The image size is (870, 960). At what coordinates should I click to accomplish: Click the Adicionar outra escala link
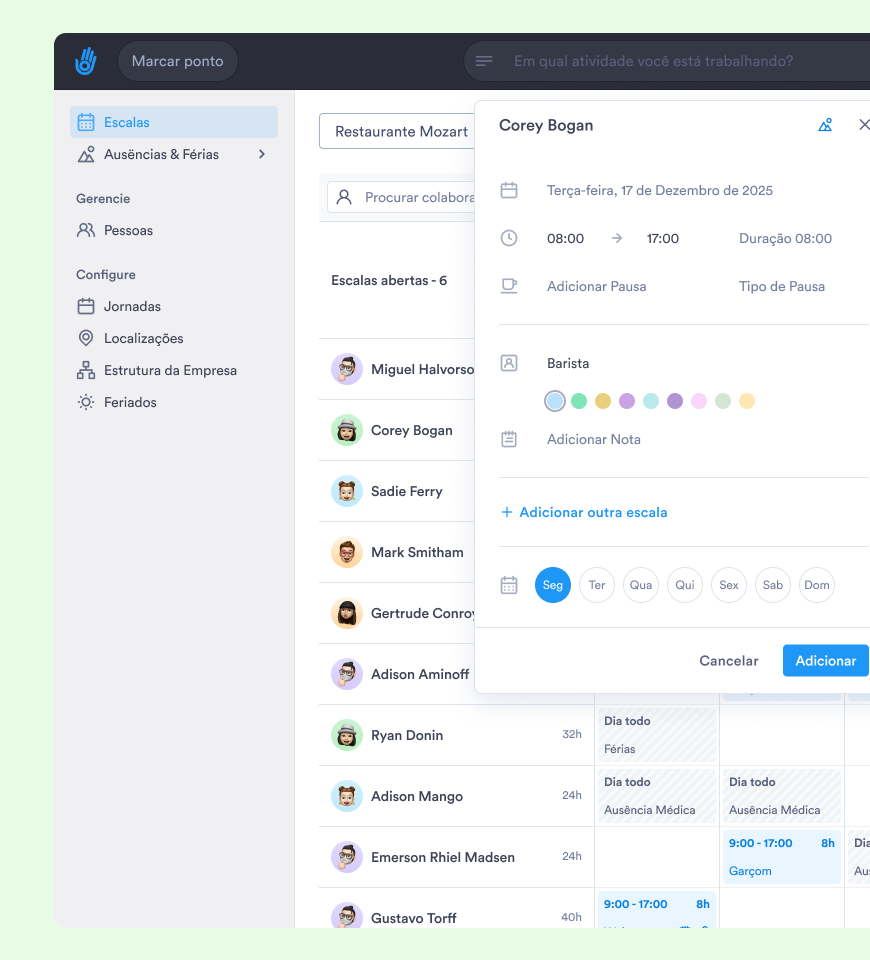click(584, 512)
